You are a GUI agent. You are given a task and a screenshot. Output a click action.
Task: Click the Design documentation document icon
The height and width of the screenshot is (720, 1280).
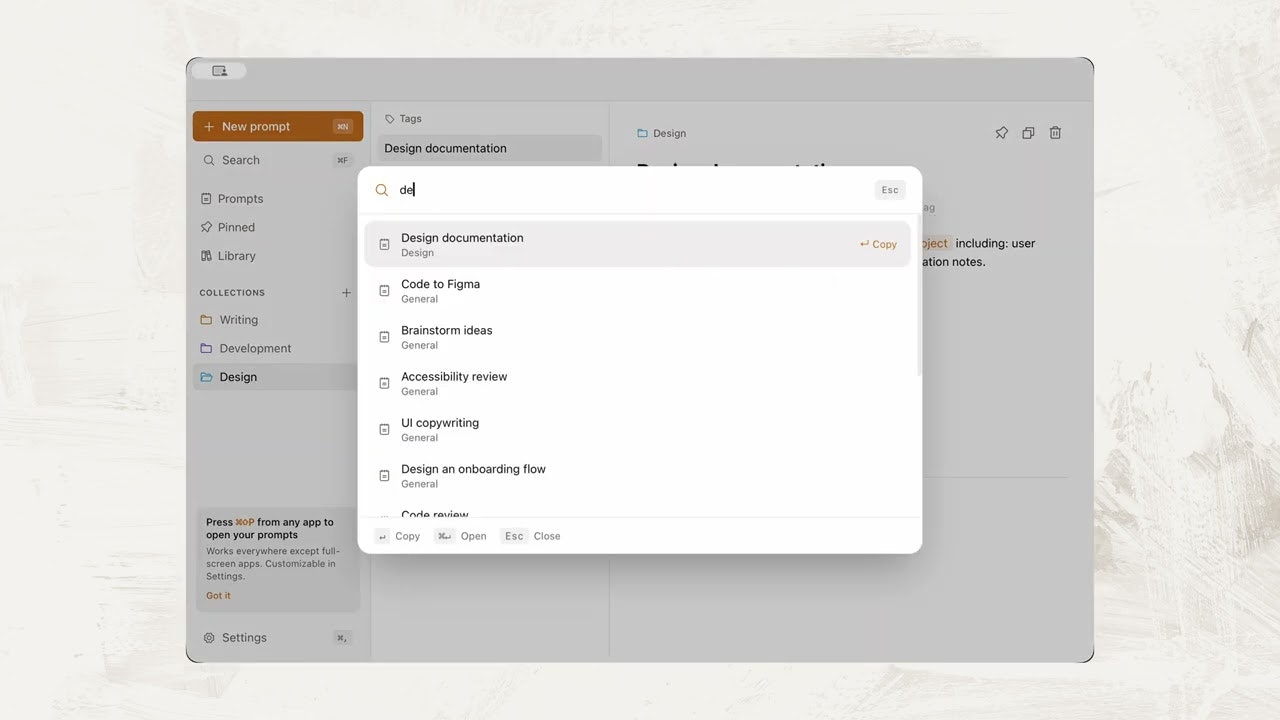384,244
